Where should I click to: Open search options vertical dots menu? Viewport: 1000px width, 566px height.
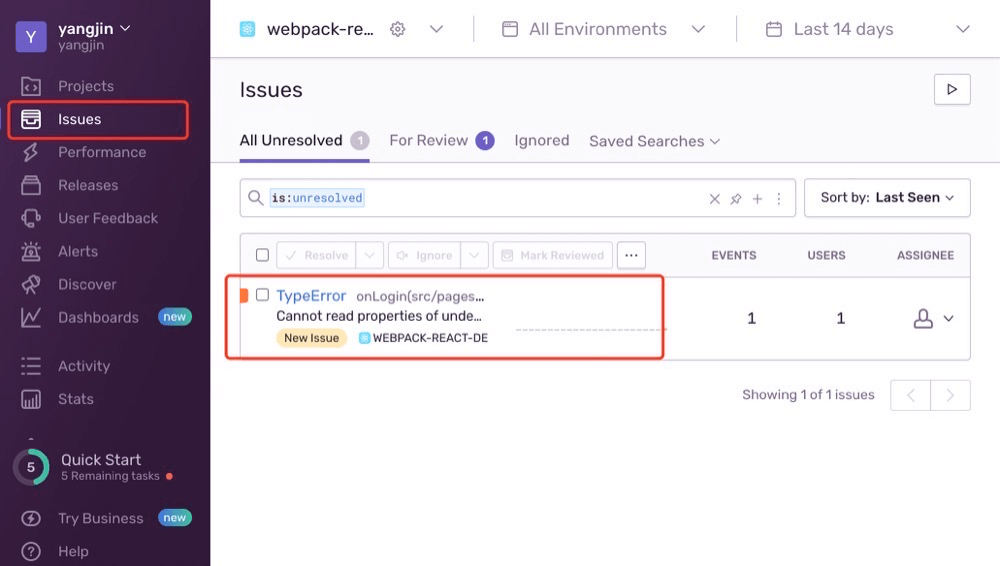[x=779, y=199]
